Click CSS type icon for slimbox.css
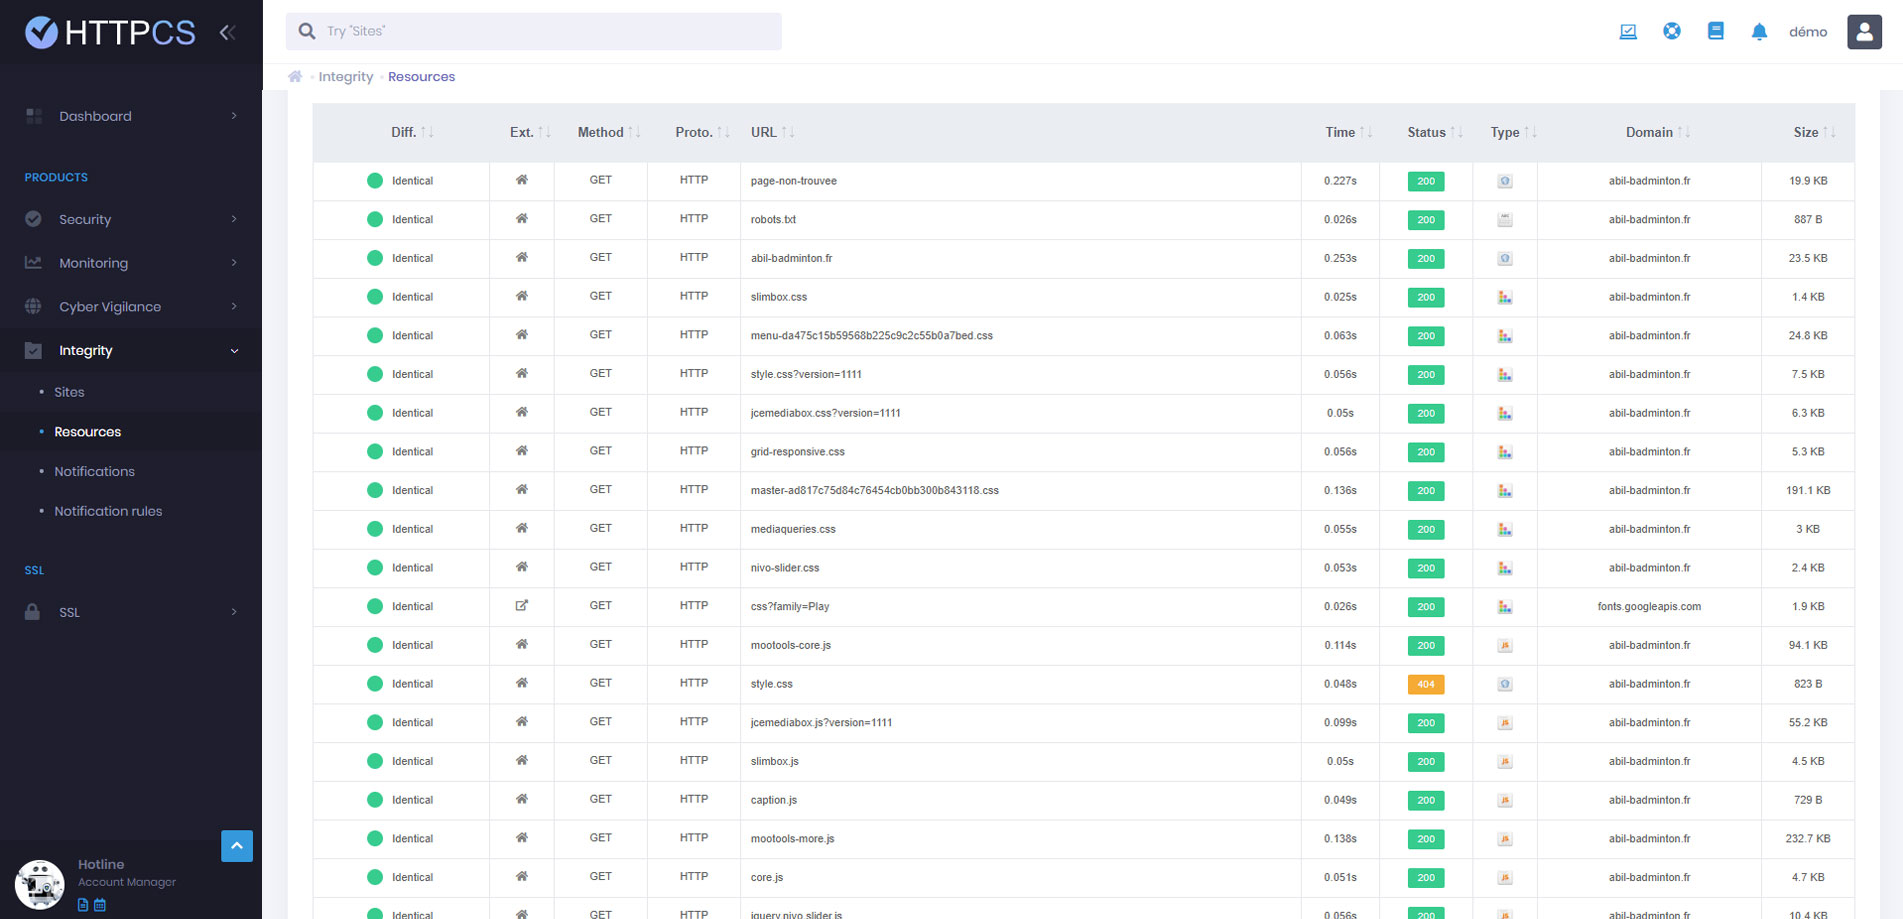This screenshot has height=919, width=1903. pyautogui.click(x=1505, y=297)
